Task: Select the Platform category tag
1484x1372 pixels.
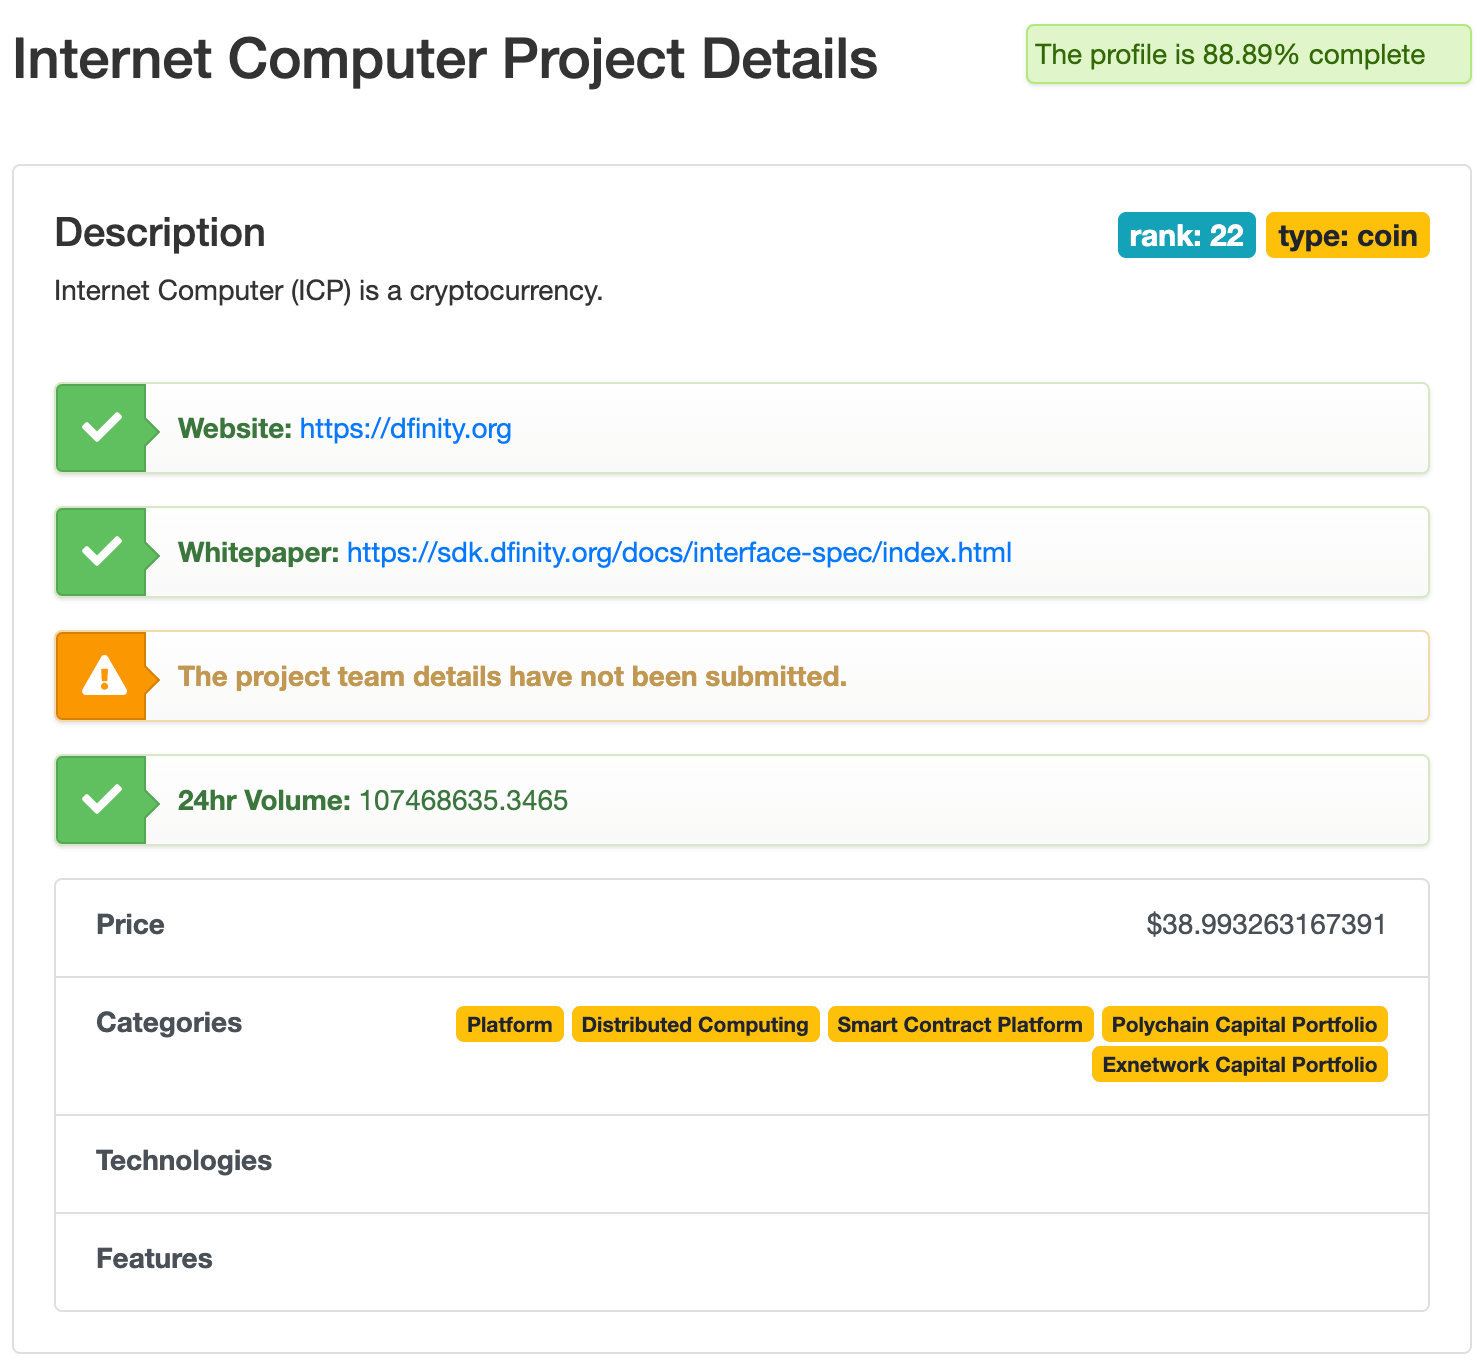Action: 510,1024
